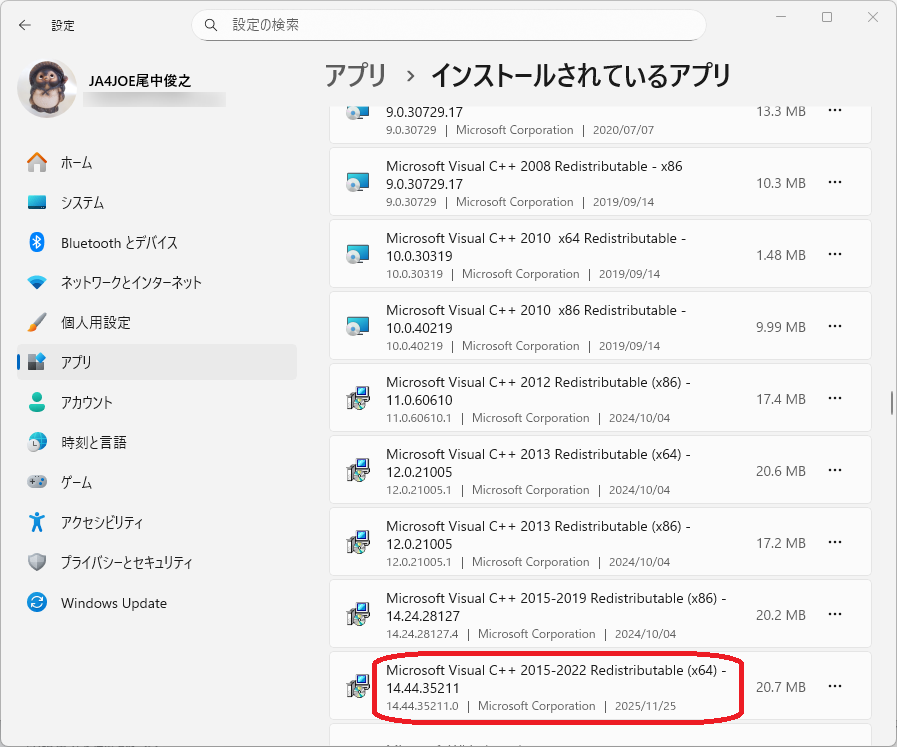Open more options for Visual C++ 2015-2019 (x86)
Viewport: 897px width, 747px height.
[x=835, y=615]
